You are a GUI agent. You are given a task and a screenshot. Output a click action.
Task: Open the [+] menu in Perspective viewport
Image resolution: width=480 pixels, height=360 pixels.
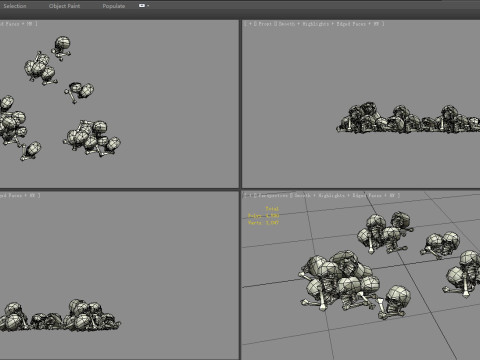point(250,195)
